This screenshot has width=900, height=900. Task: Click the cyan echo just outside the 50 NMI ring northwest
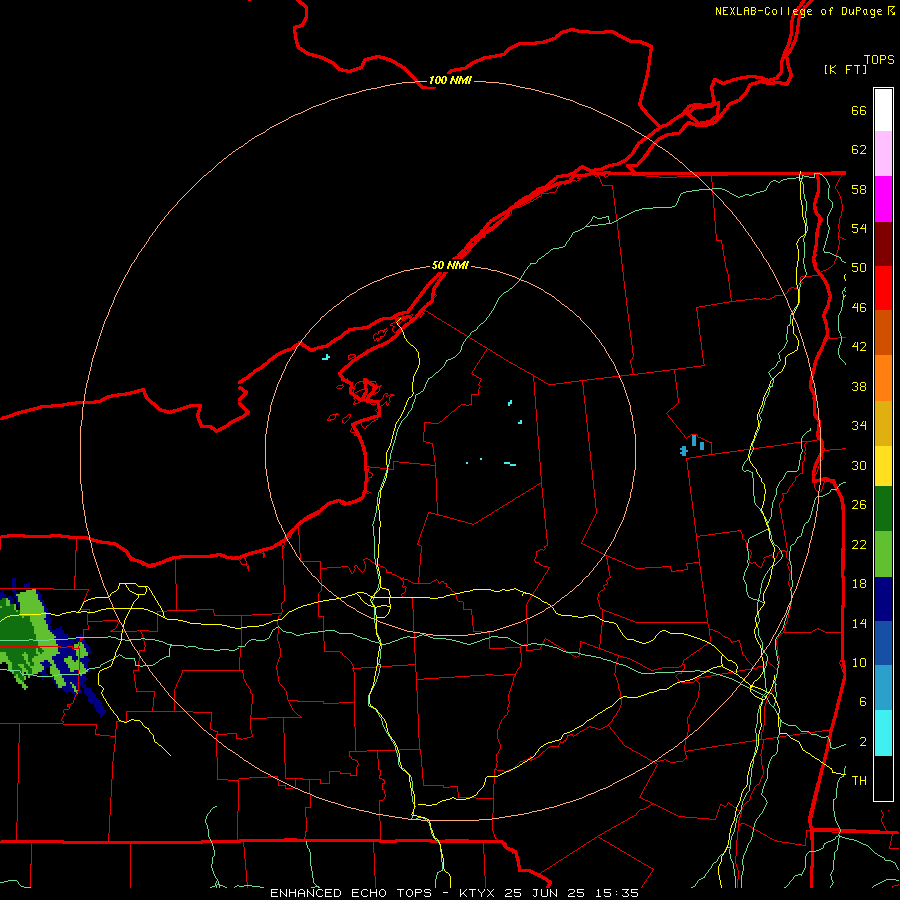point(326,357)
